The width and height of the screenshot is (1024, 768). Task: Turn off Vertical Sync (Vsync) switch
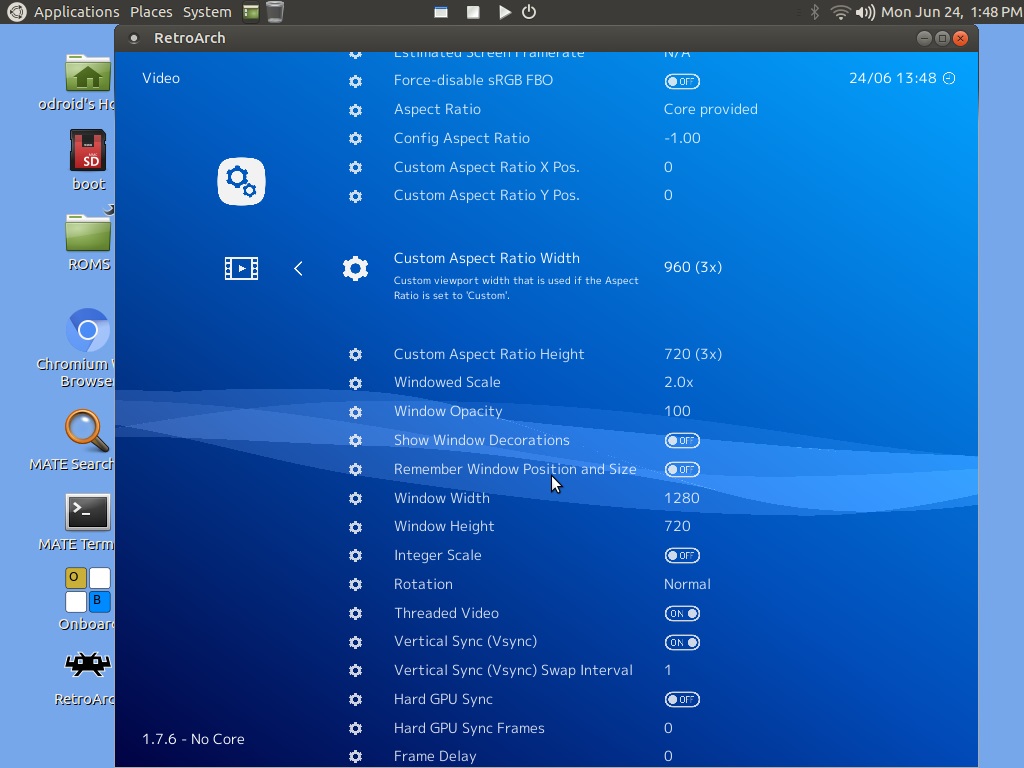682,643
